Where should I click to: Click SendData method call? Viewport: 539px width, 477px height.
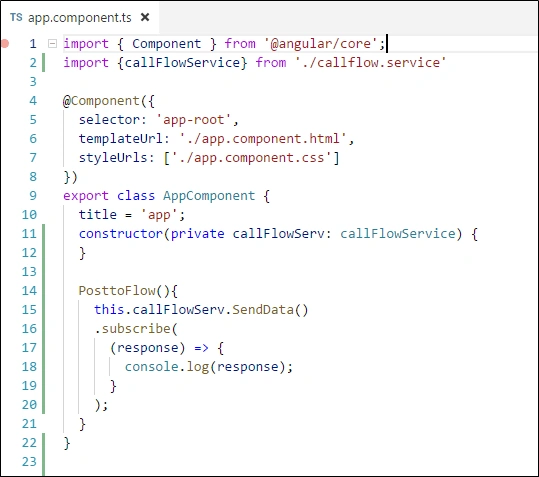click(263, 310)
